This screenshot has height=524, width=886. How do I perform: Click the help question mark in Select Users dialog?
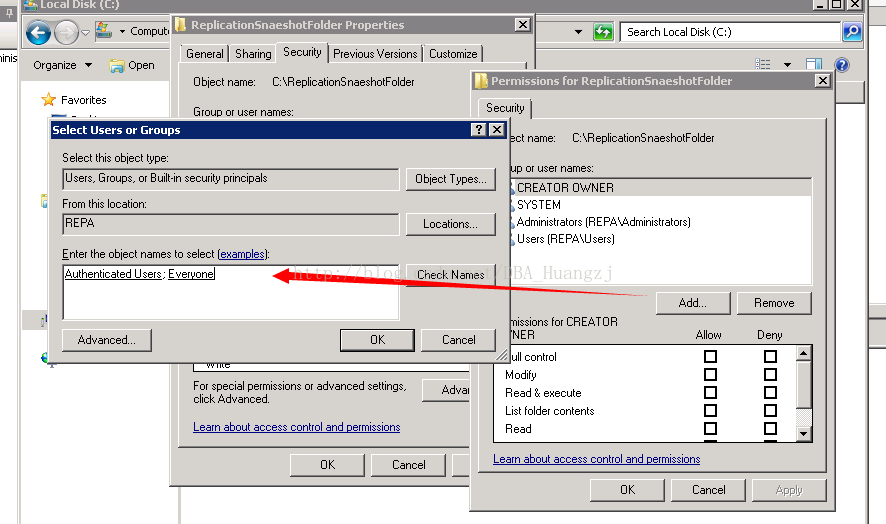pyautogui.click(x=479, y=129)
